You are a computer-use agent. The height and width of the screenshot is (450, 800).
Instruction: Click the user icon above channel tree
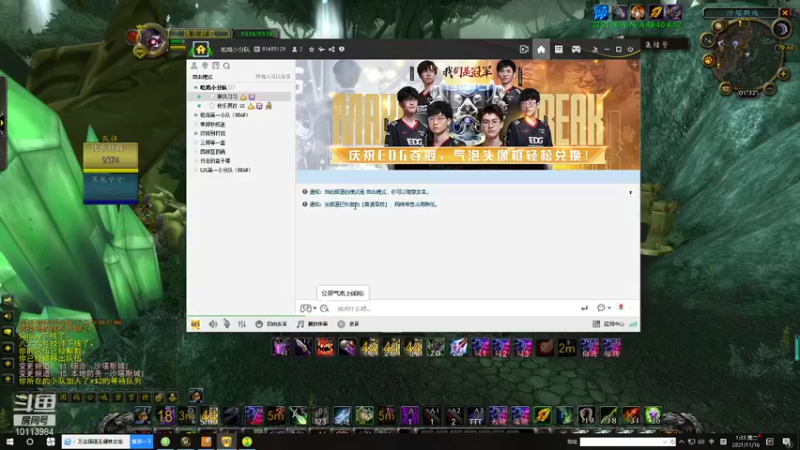(194, 66)
